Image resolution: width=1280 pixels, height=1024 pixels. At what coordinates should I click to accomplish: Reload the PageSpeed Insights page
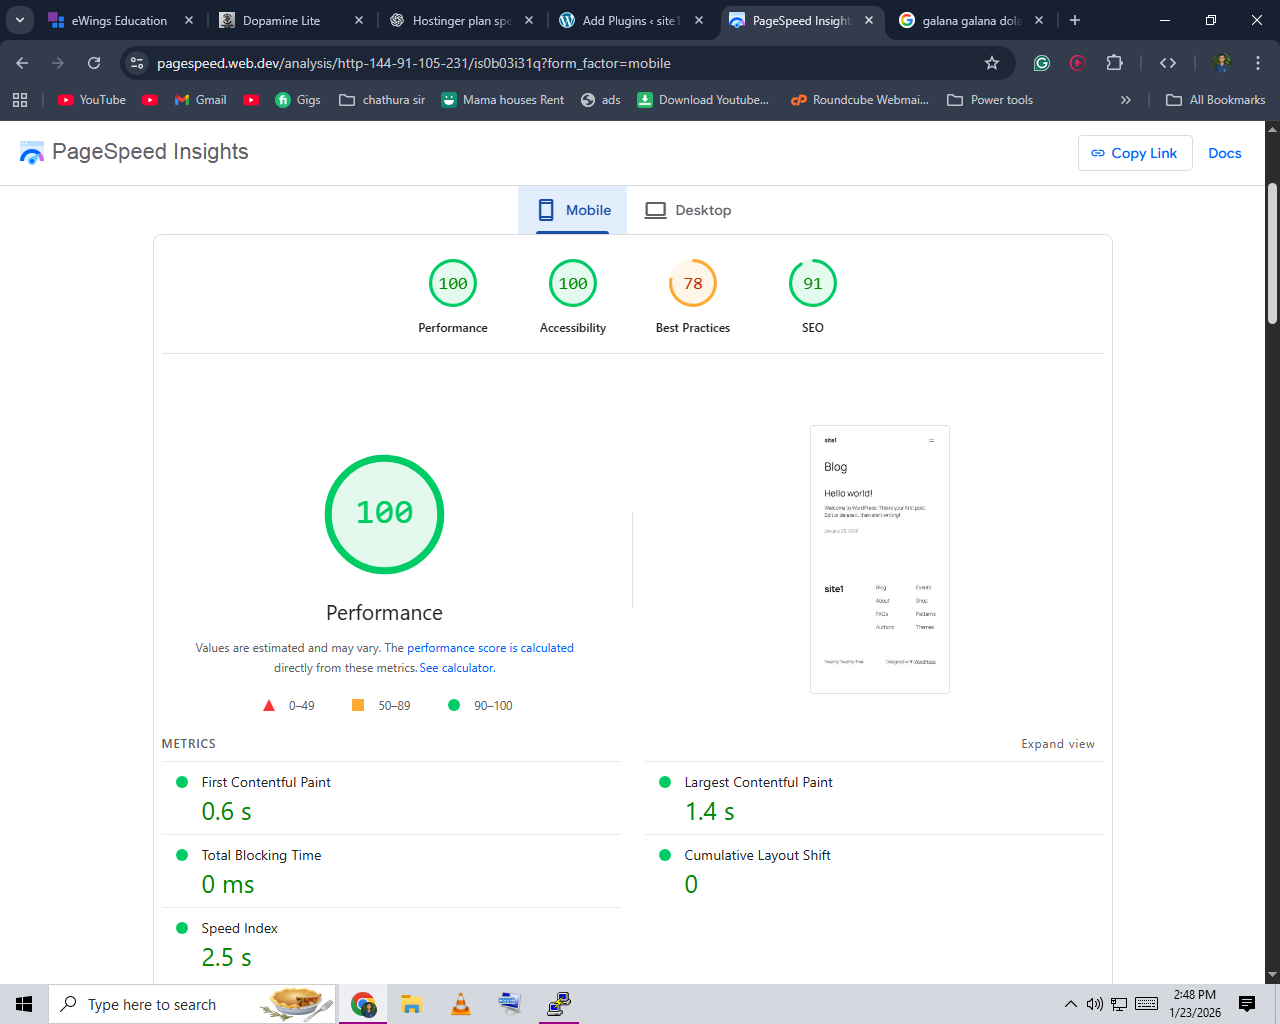click(x=94, y=63)
